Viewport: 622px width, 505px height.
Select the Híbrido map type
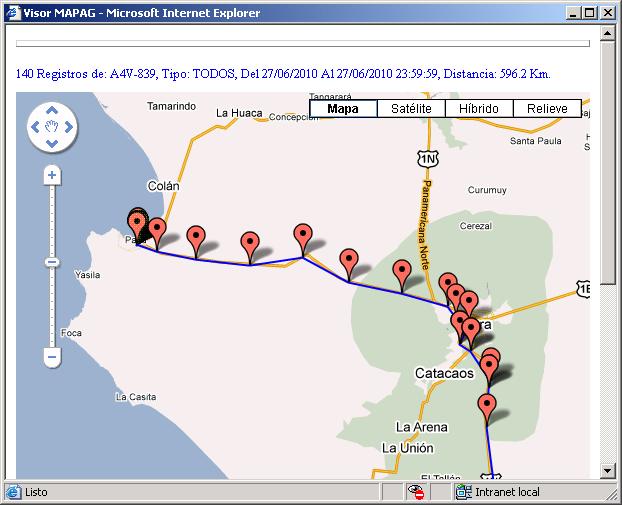click(x=479, y=109)
